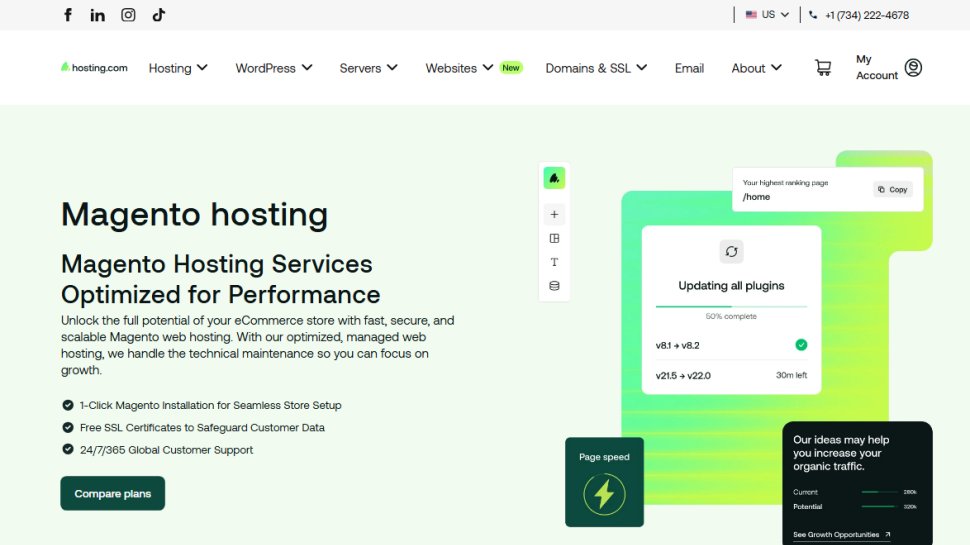
Task: Open the TikTok social link
Action: pyautogui.click(x=158, y=15)
